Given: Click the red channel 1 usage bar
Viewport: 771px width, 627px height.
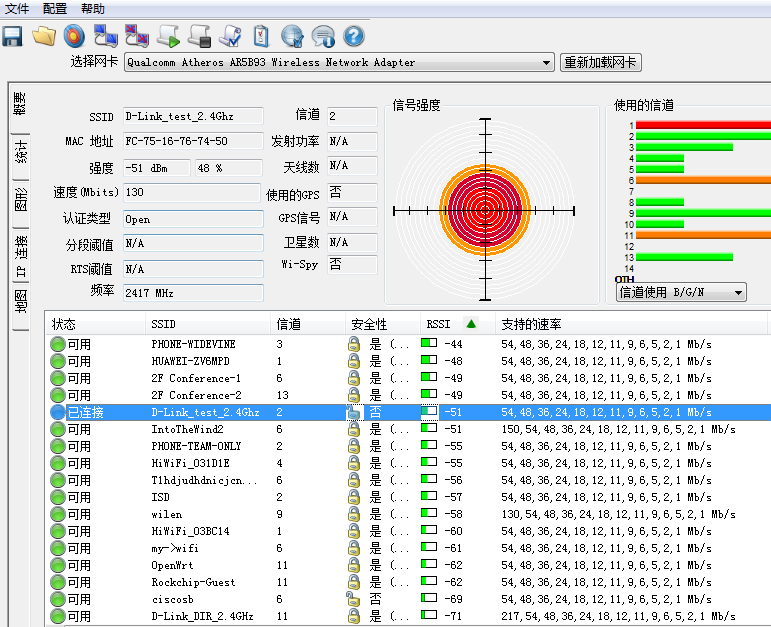Looking at the screenshot, I should (x=702, y=125).
